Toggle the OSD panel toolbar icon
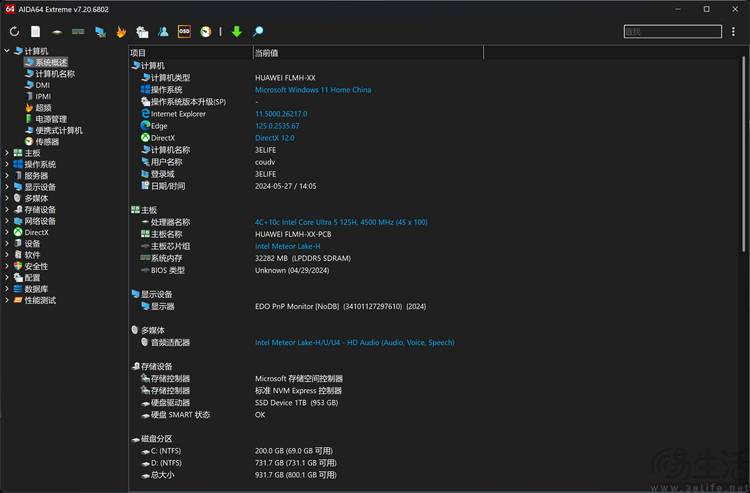 point(184,32)
